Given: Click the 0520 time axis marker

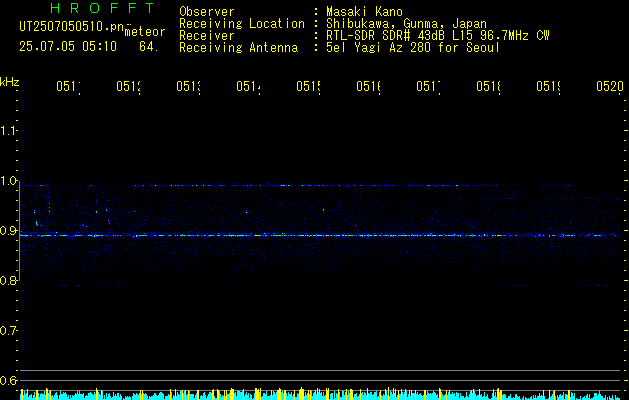Looking at the screenshot, I should coord(610,86).
